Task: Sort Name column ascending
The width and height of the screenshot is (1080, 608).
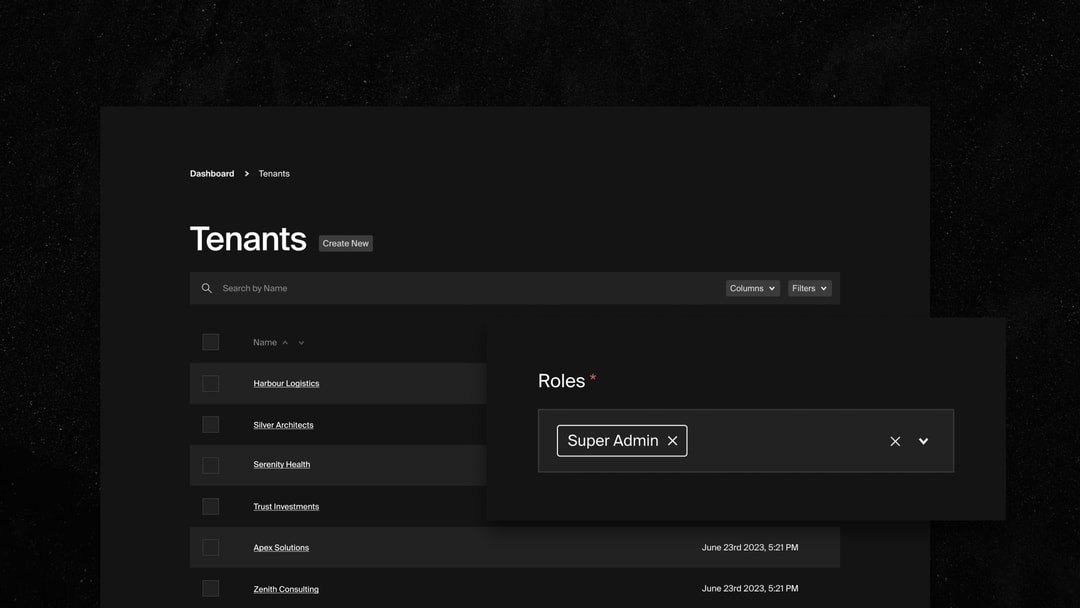Action: click(285, 341)
